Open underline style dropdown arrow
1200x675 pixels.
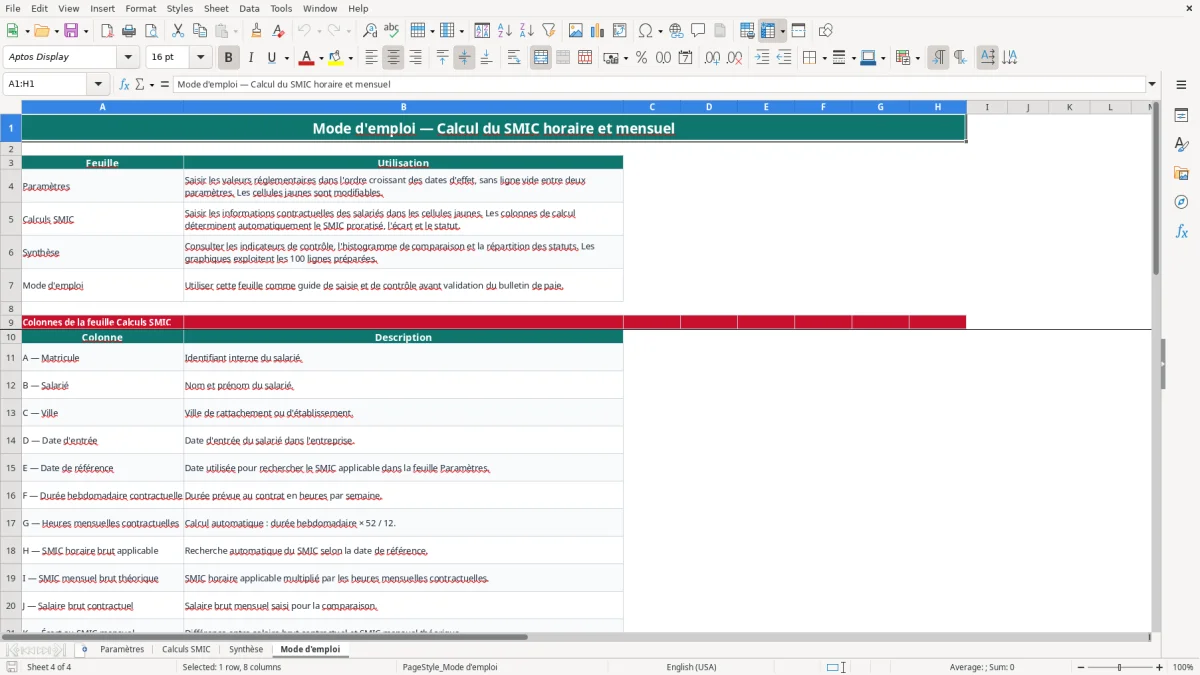pyautogui.click(x=286, y=58)
